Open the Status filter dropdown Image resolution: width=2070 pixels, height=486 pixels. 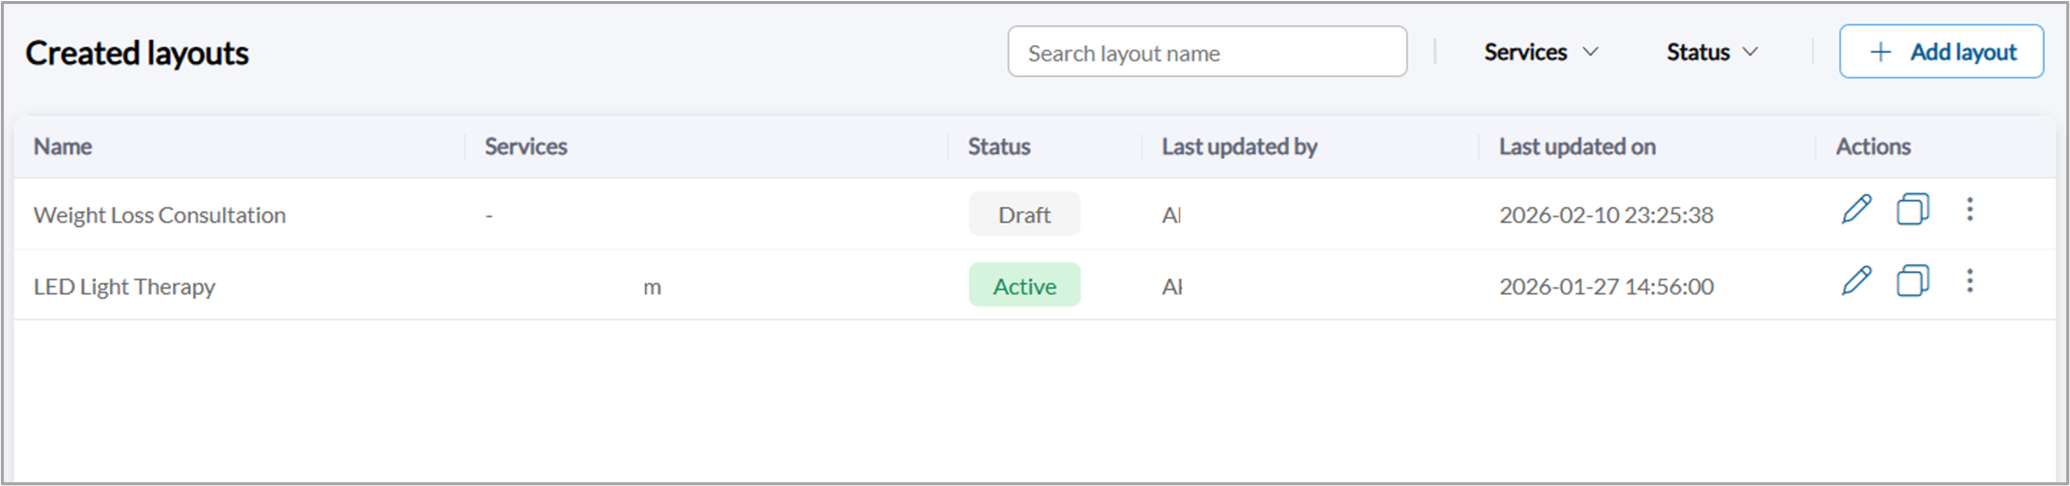click(x=1711, y=52)
